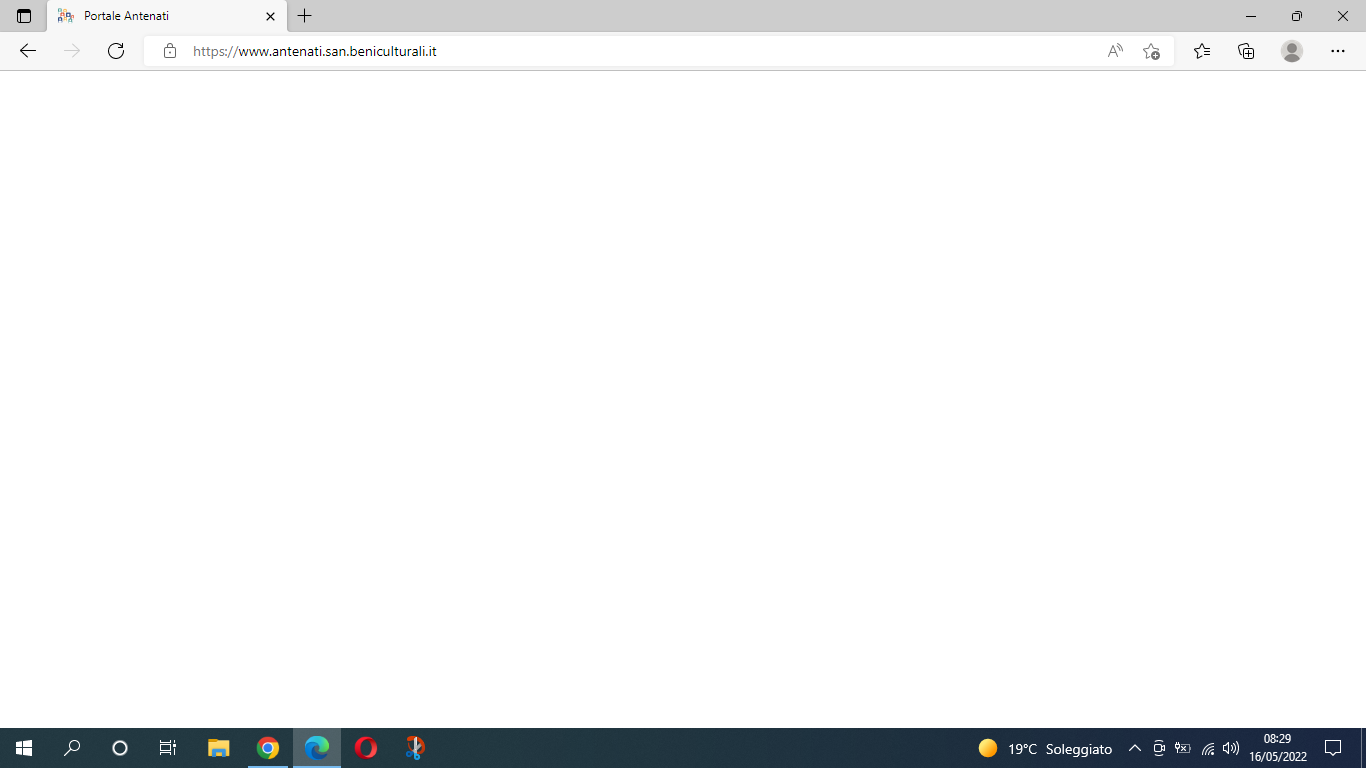Launch Opera from the taskbar
Screen dimensions: 1366x768
(x=366, y=748)
